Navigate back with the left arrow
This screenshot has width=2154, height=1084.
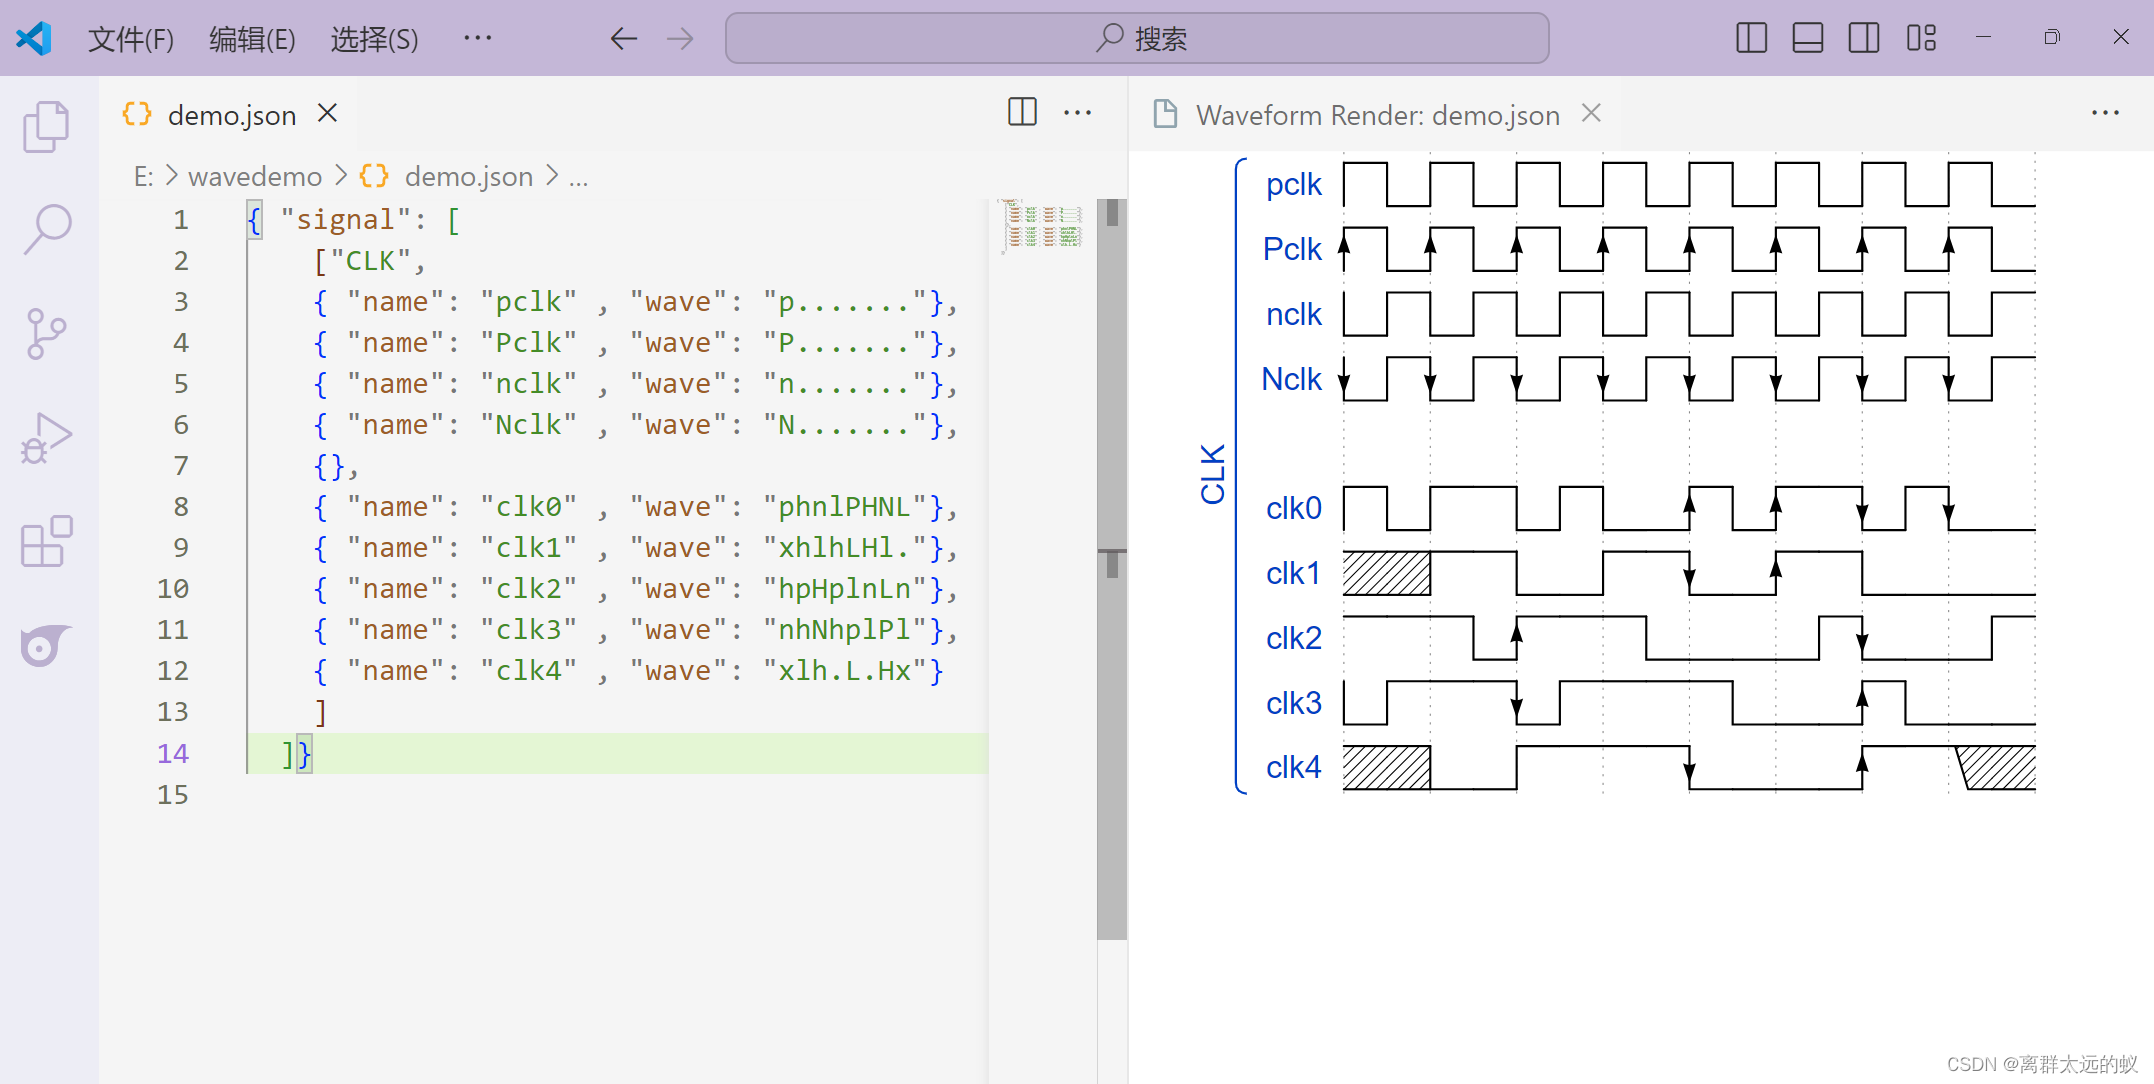click(624, 39)
